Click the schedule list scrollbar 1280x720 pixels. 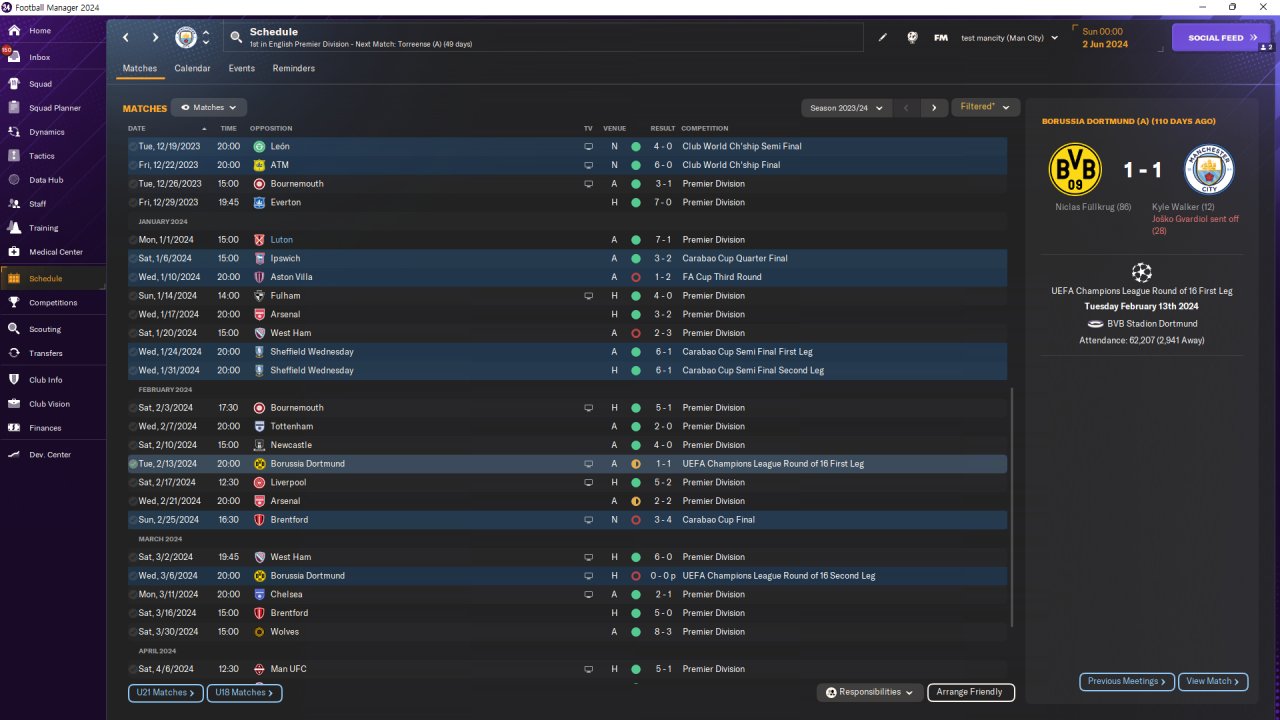pos(1012,508)
